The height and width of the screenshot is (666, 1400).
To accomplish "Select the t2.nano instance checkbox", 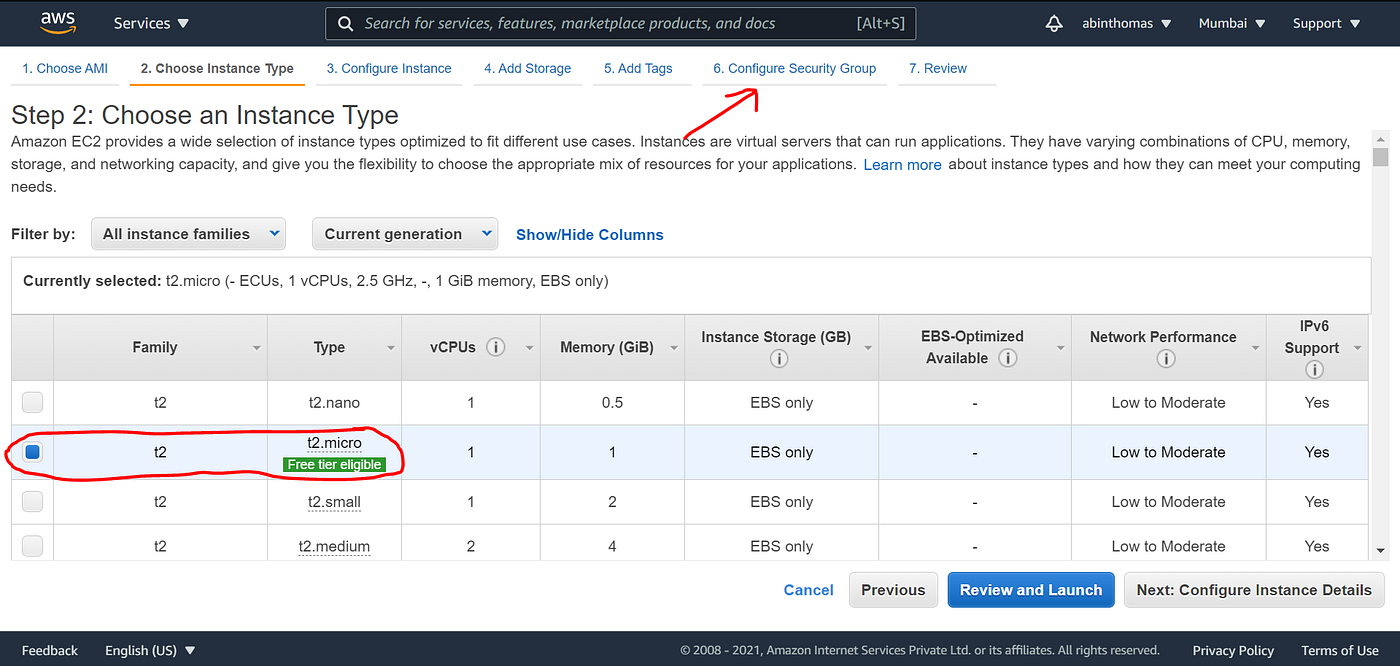I will click(x=33, y=402).
